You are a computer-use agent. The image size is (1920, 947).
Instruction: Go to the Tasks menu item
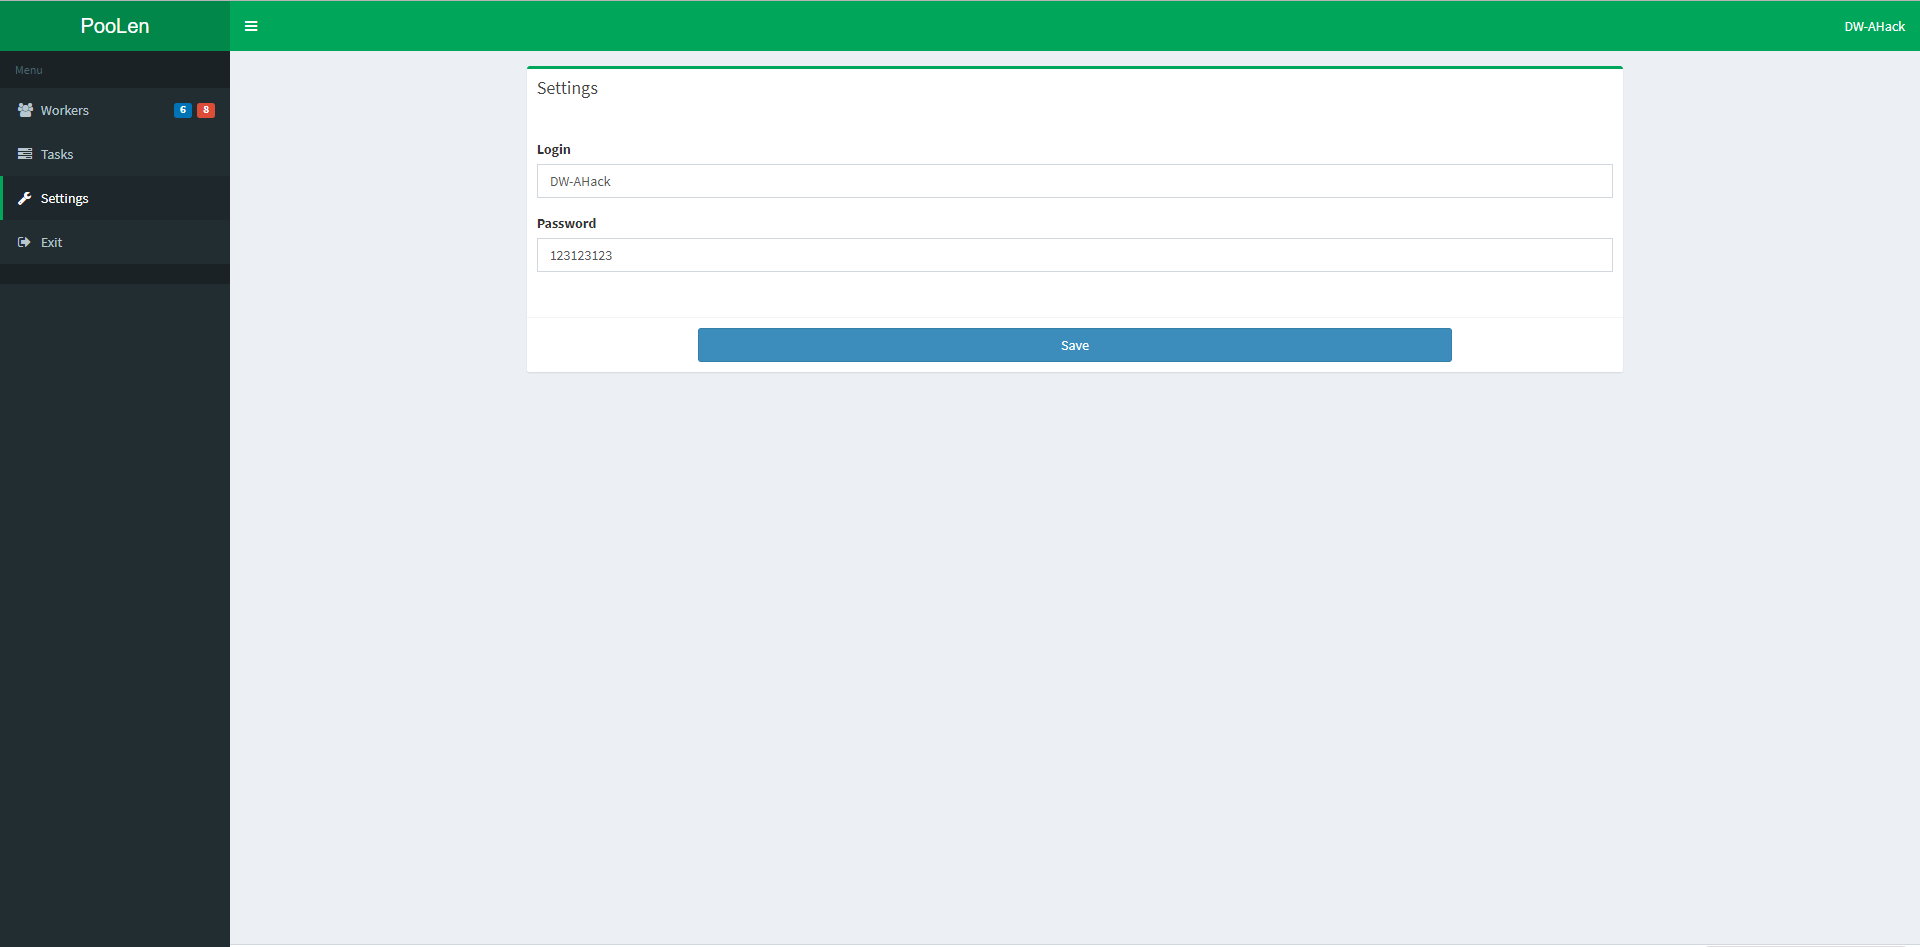coord(57,155)
